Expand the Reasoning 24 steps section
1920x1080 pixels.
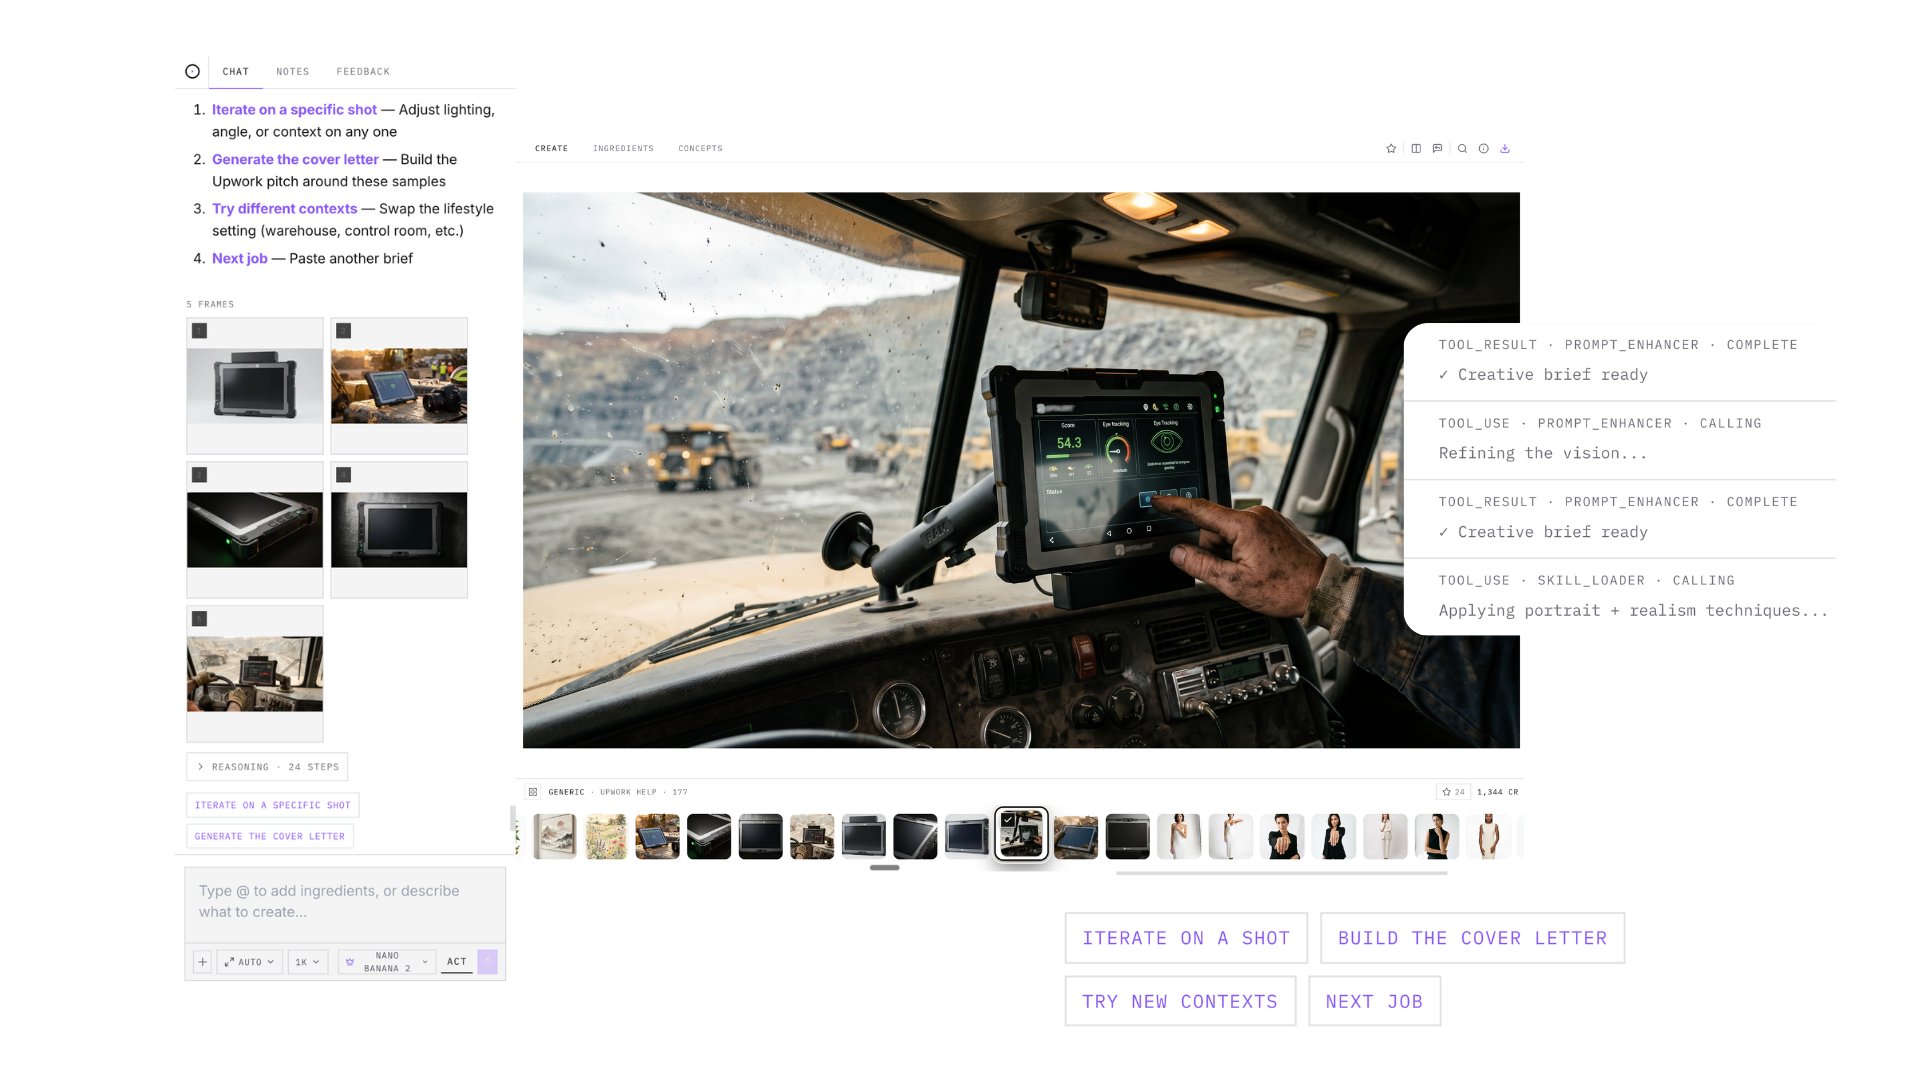(x=267, y=767)
